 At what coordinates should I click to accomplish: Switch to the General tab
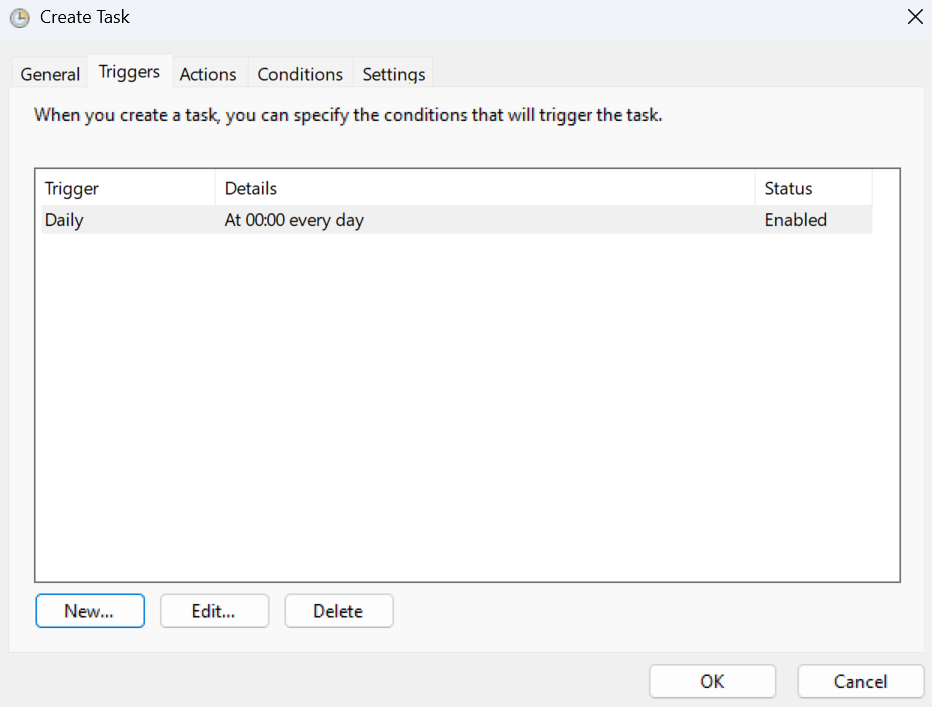pos(48,73)
